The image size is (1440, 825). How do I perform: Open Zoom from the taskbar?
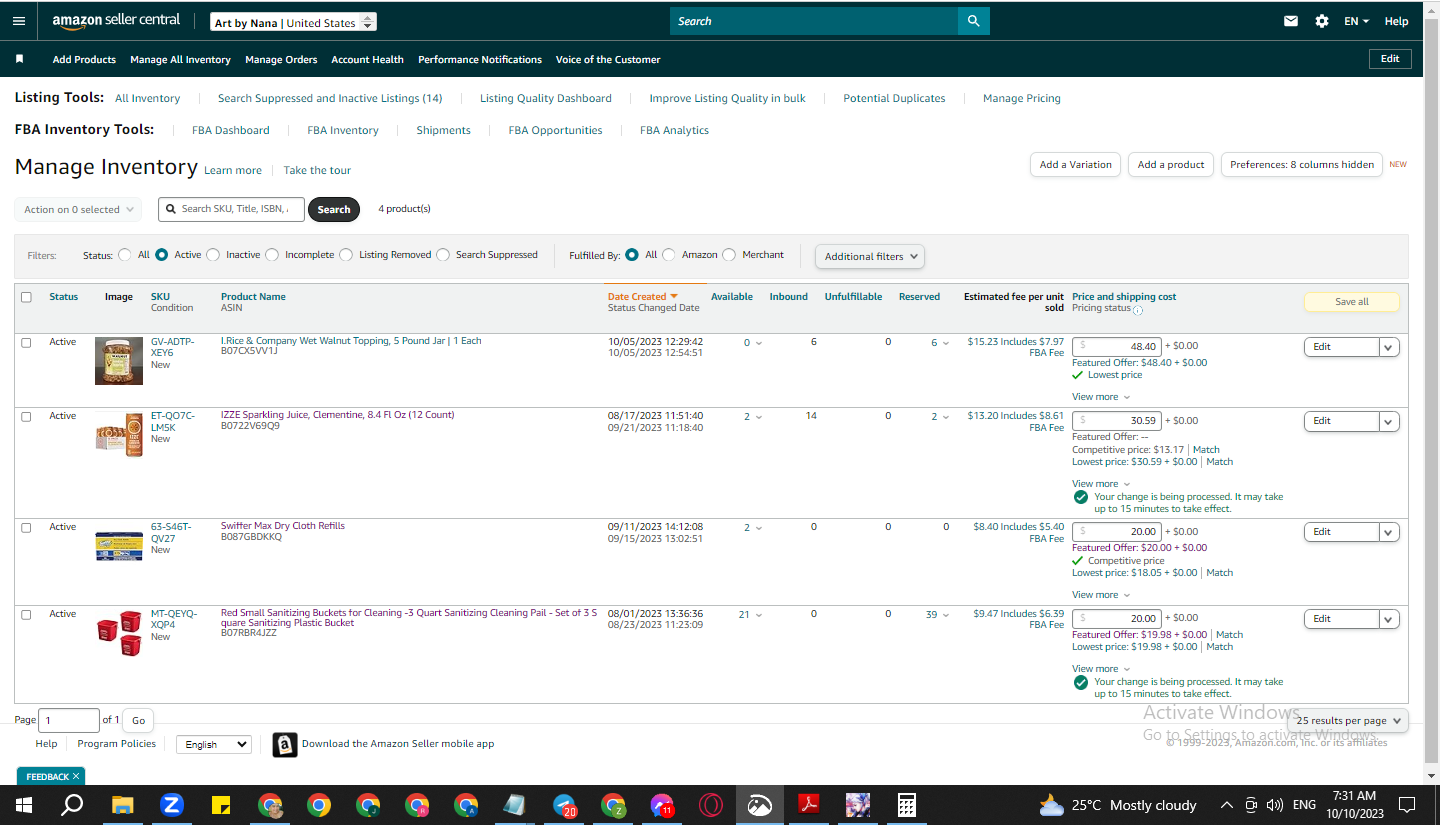pos(171,805)
